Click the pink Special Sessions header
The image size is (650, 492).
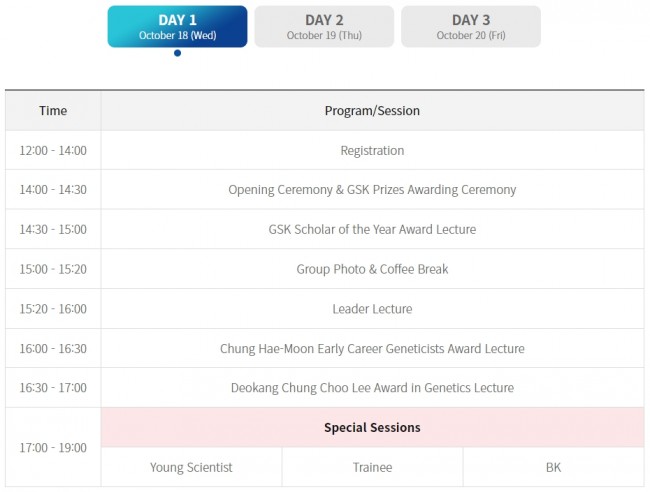(x=372, y=427)
